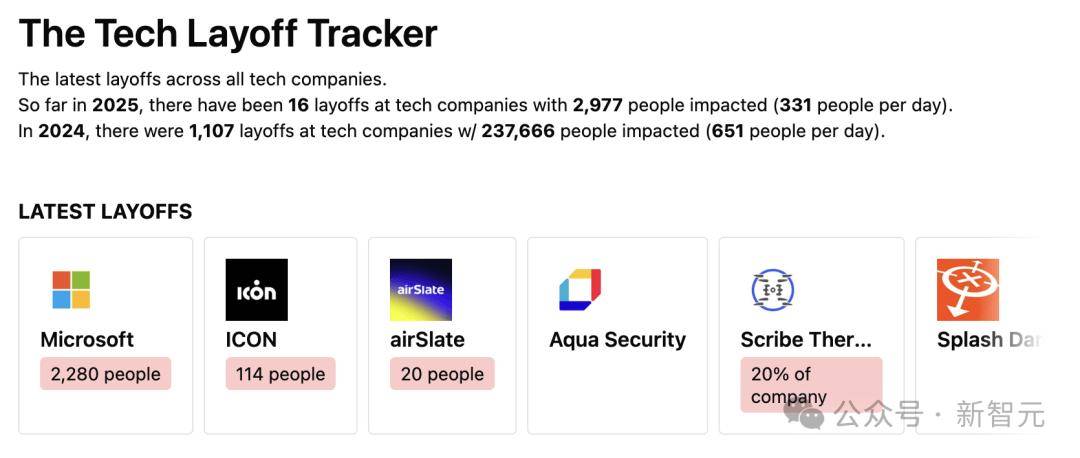Screen dimensions: 1080x458
Task: Click the orange Splash logo
Action: (968, 289)
